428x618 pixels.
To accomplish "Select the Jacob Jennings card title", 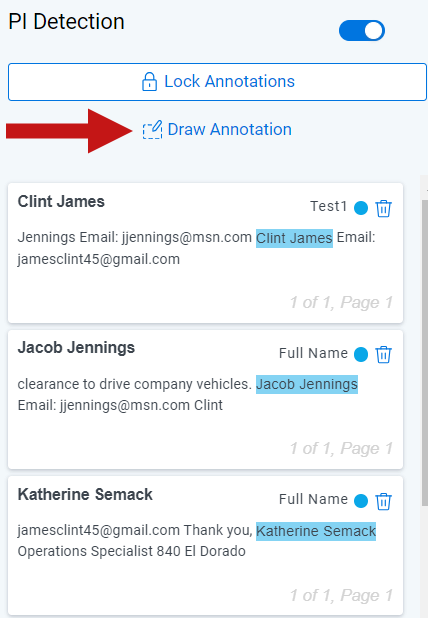I will pyautogui.click(x=76, y=348).
